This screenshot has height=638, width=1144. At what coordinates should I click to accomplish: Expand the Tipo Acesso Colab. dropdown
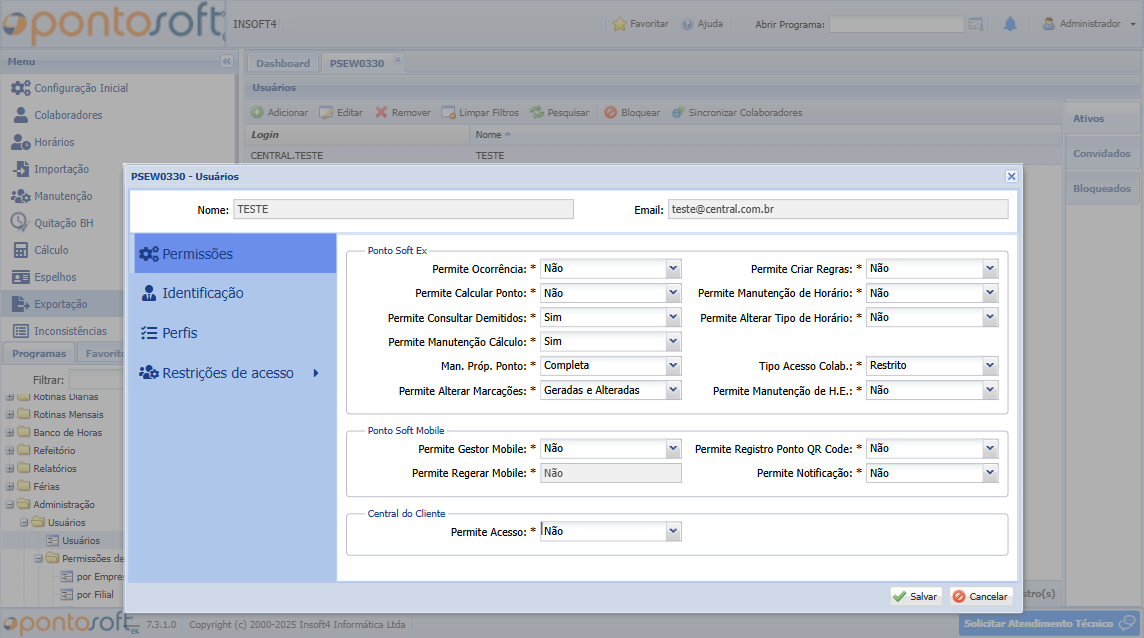(x=989, y=366)
